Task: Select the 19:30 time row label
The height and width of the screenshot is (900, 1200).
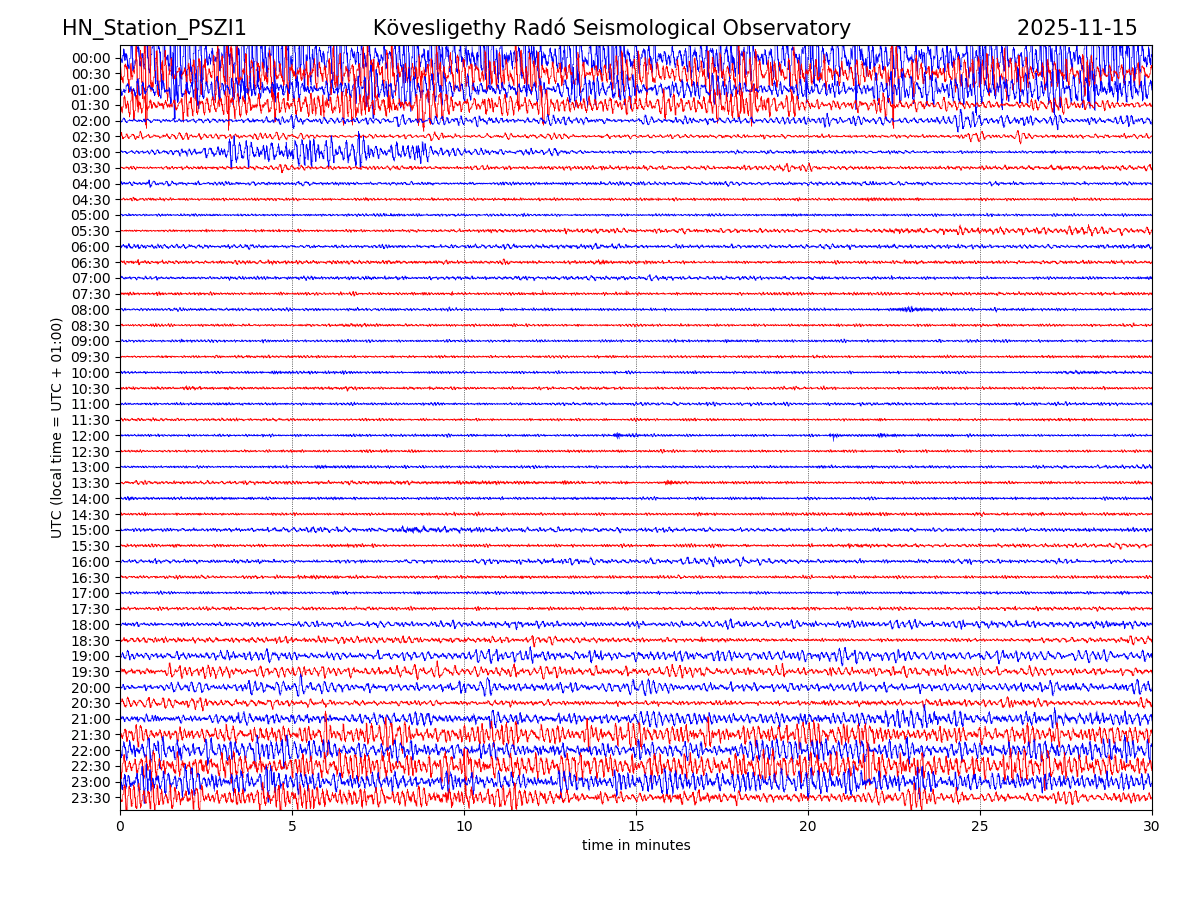Action: click(90, 672)
